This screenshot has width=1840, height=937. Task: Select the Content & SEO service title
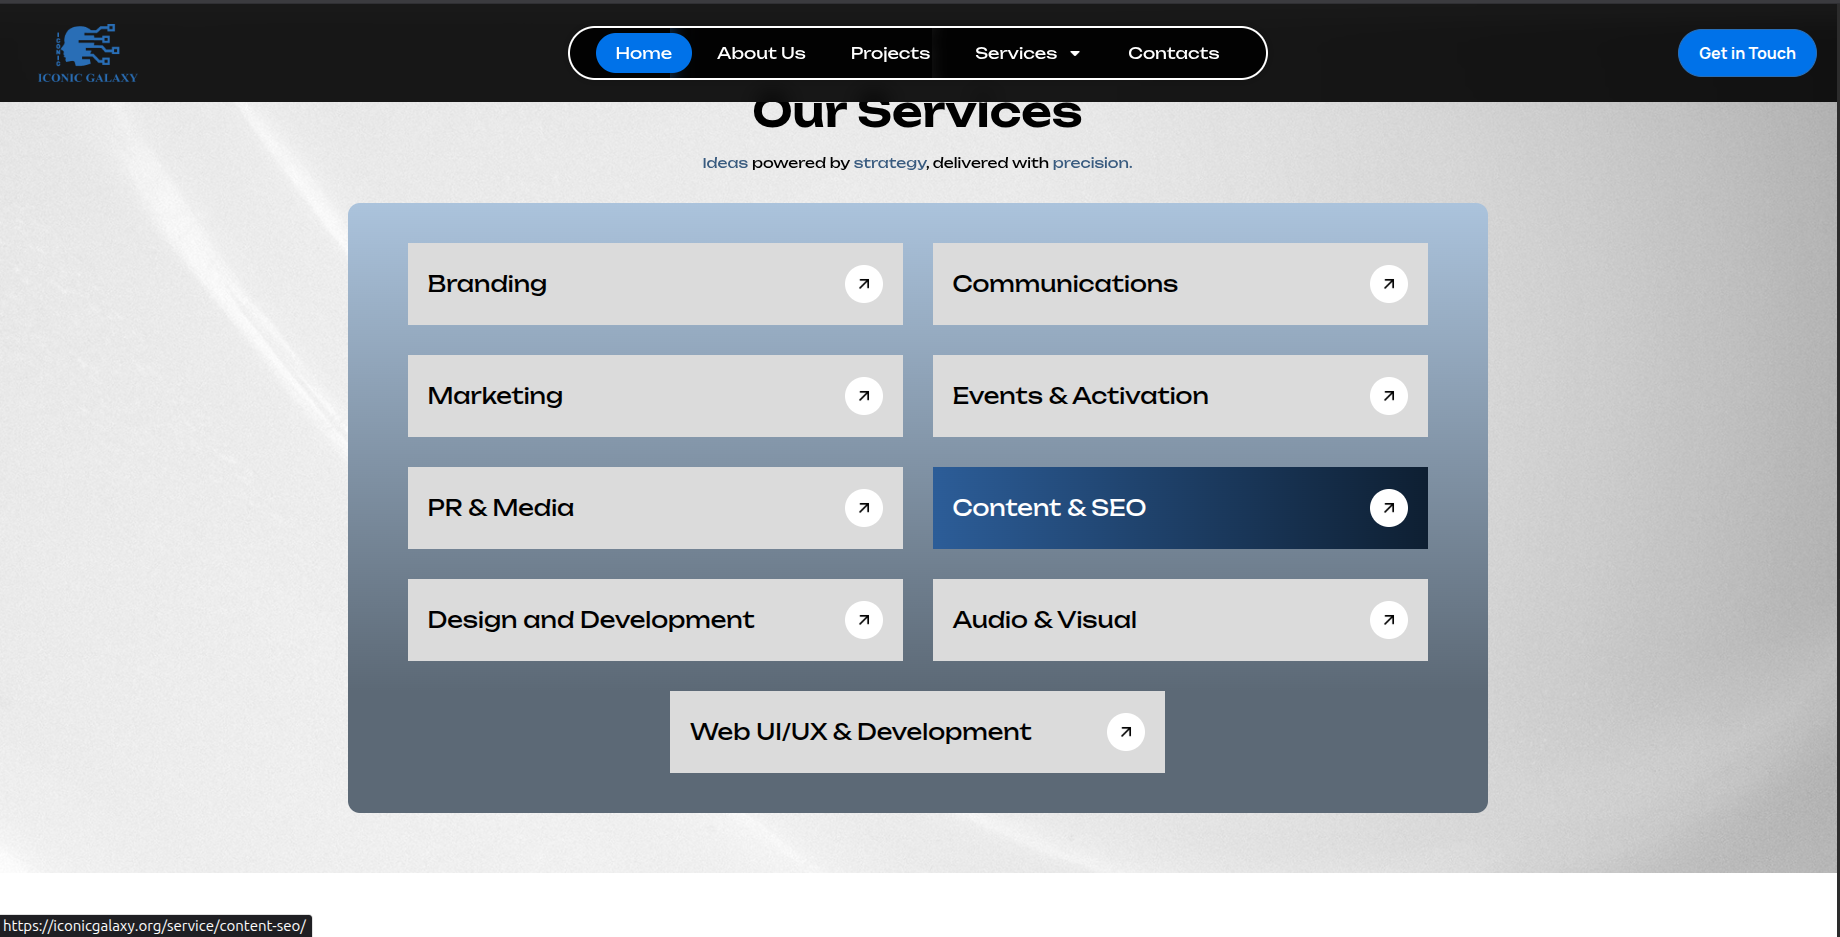coord(1049,508)
